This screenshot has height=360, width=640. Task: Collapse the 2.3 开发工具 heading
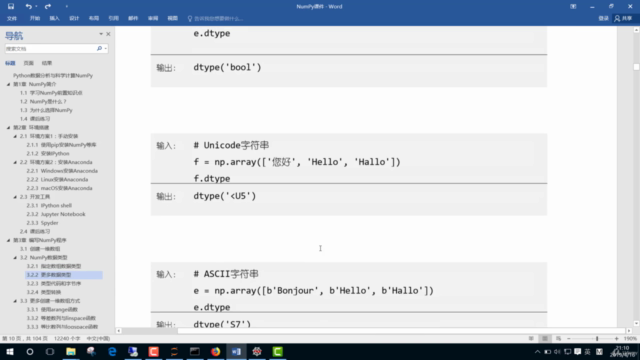(15, 197)
